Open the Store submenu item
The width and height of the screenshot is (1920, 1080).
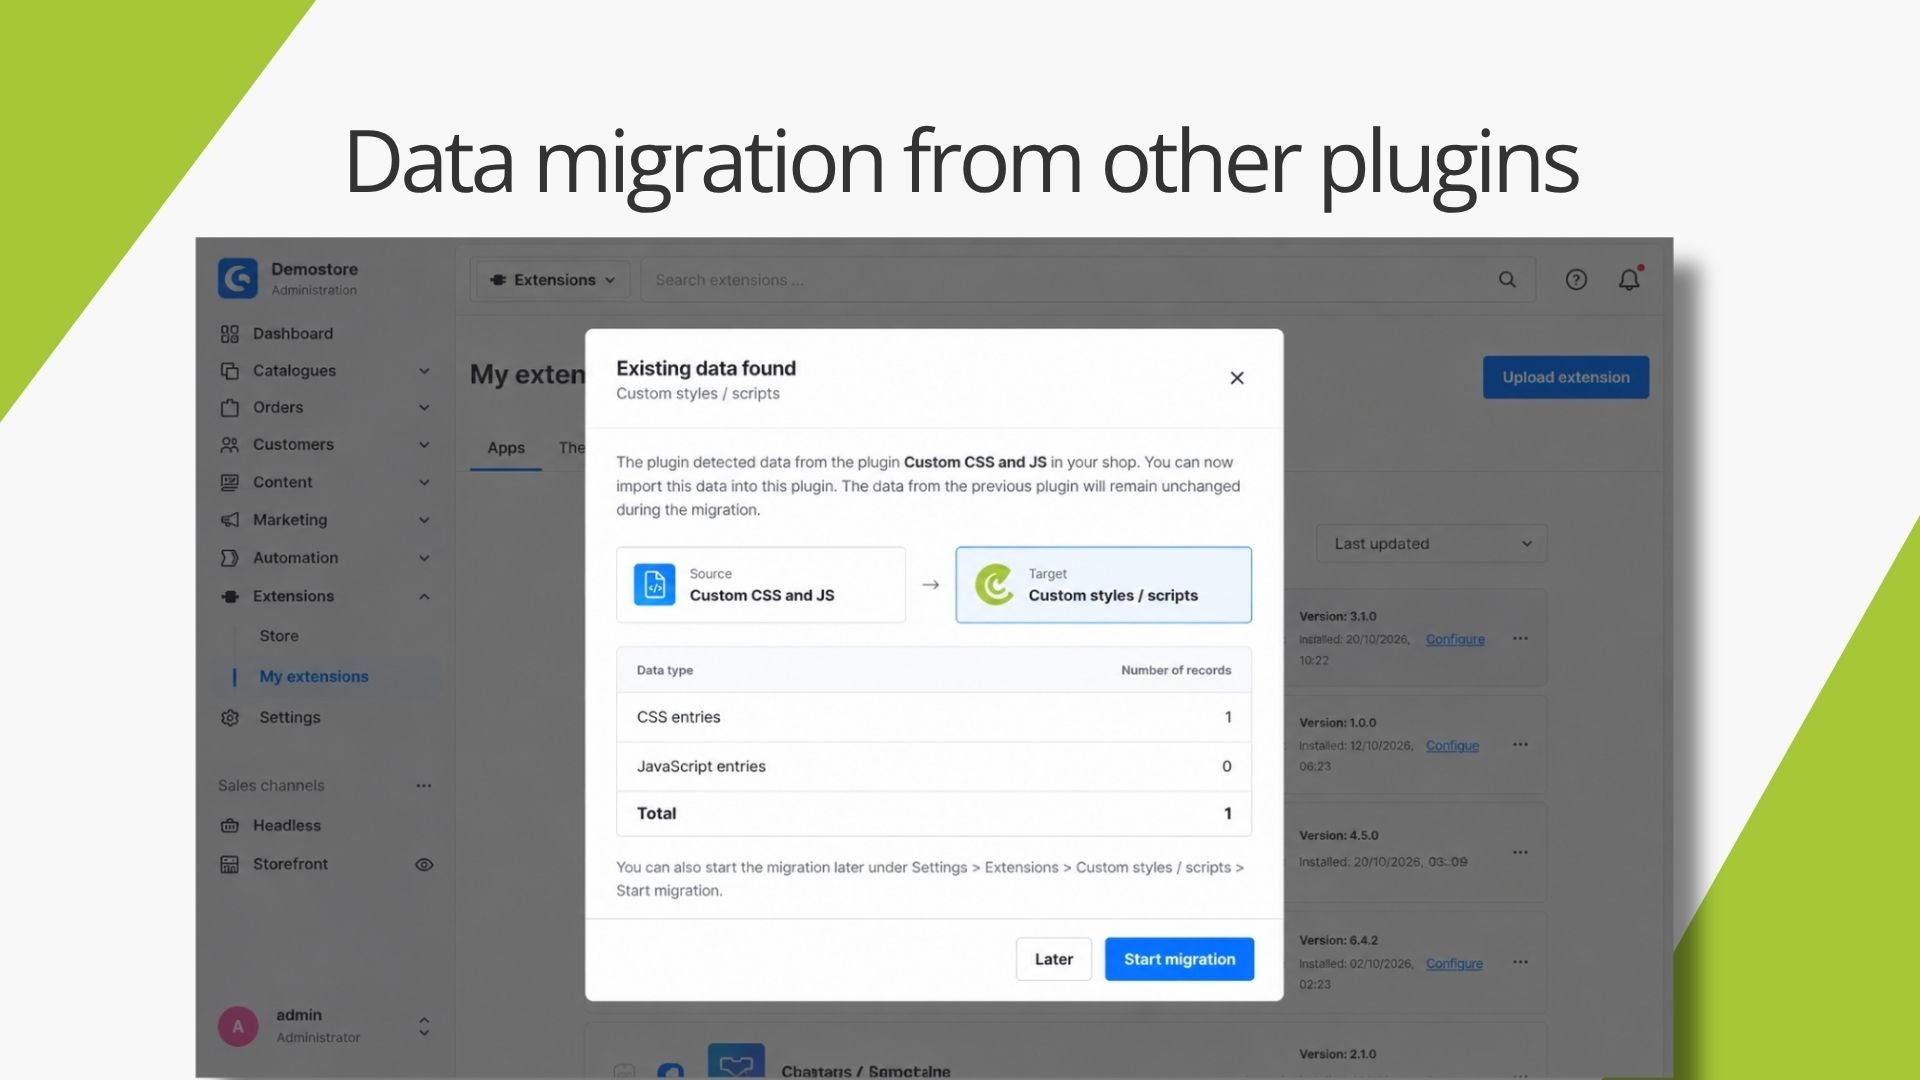click(279, 636)
